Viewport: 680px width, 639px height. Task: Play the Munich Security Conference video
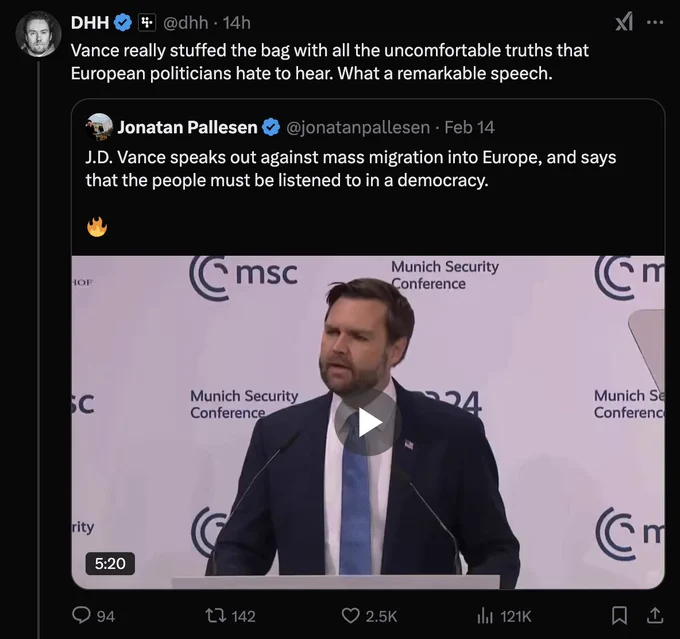point(368,423)
